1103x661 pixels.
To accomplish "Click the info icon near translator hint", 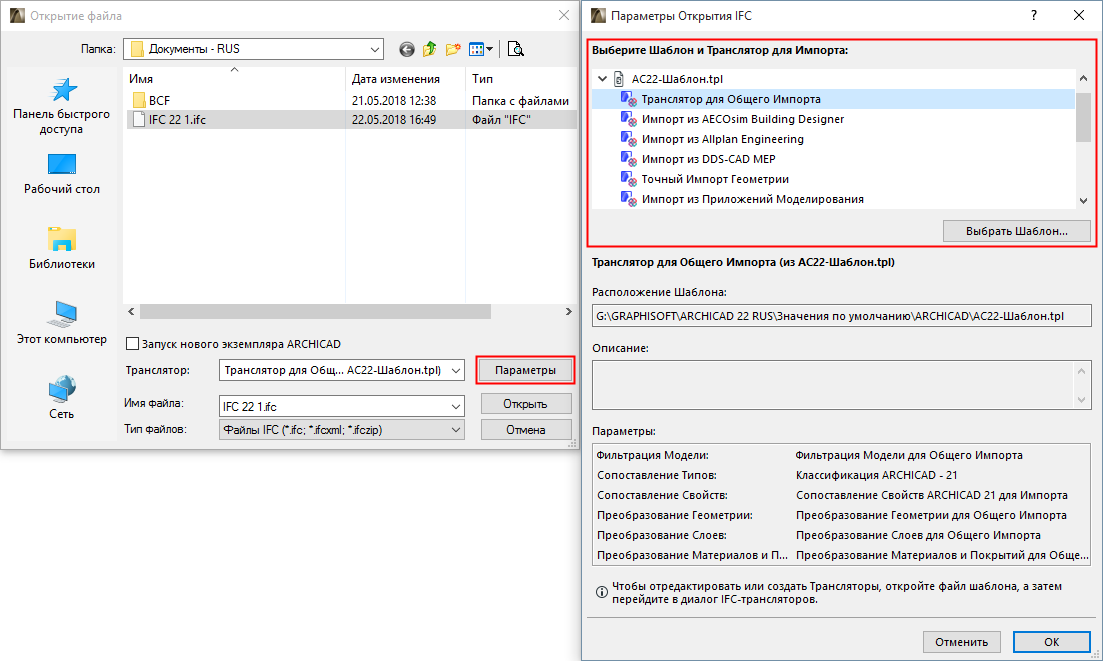I will [x=602, y=592].
